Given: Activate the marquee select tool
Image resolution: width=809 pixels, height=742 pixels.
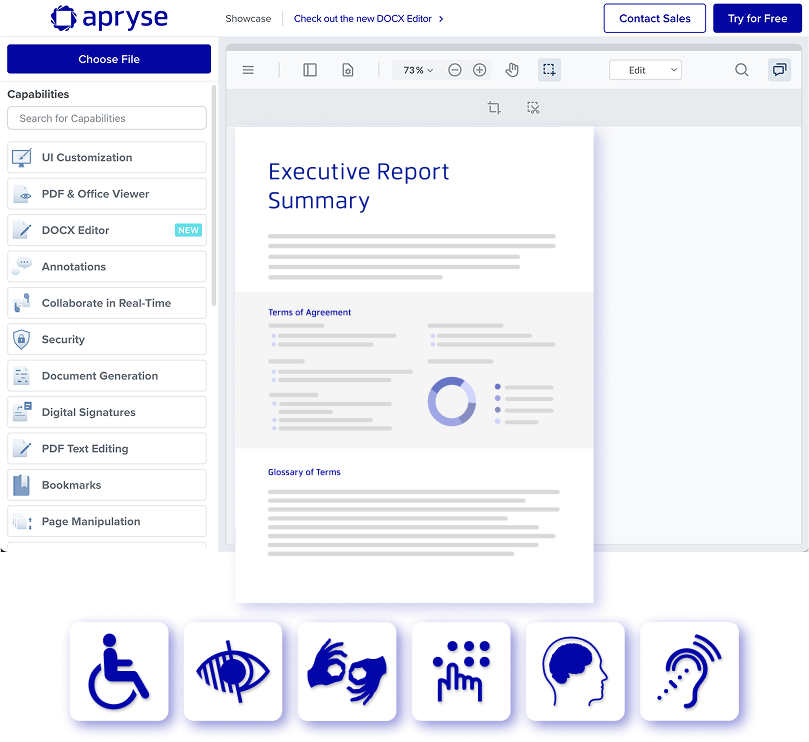Looking at the screenshot, I should click(x=549, y=70).
